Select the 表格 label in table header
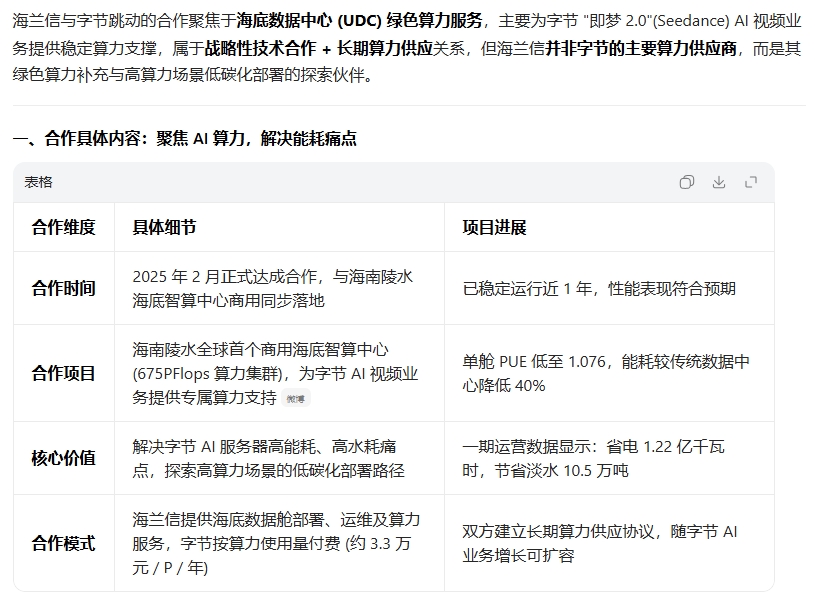Viewport: 815px width, 596px height. click(x=38, y=182)
